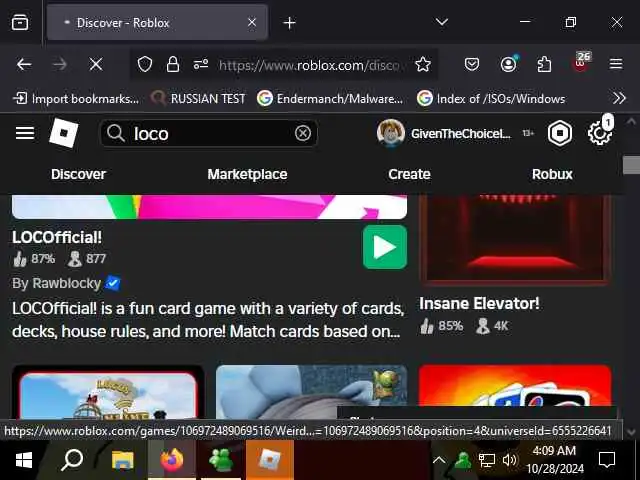Open GivenTheChoiceI... profile name link
The width and height of the screenshot is (640, 480).
(x=461, y=133)
